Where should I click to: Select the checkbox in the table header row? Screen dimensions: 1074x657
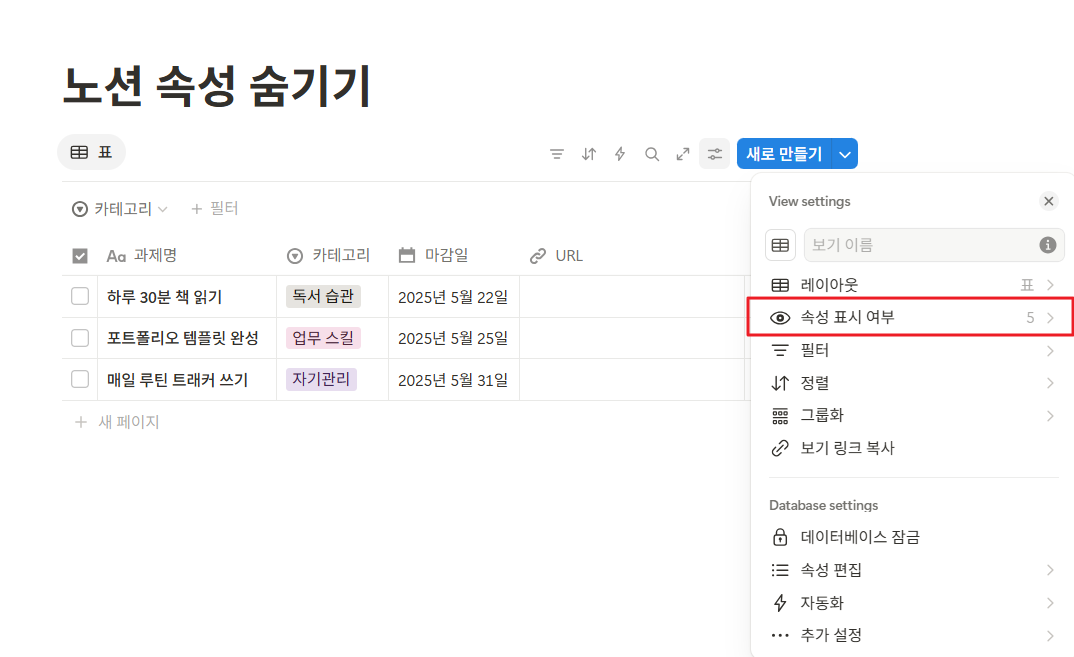point(79,255)
